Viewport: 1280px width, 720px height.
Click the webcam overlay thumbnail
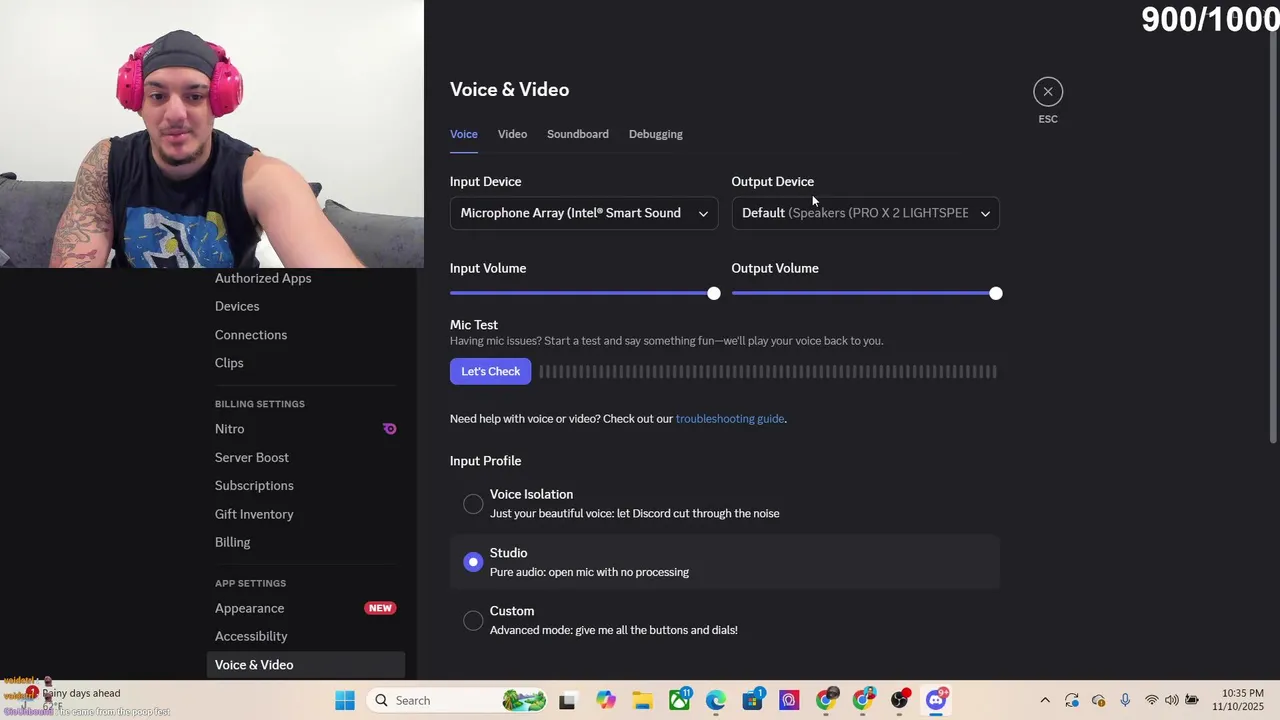coord(212,134)
